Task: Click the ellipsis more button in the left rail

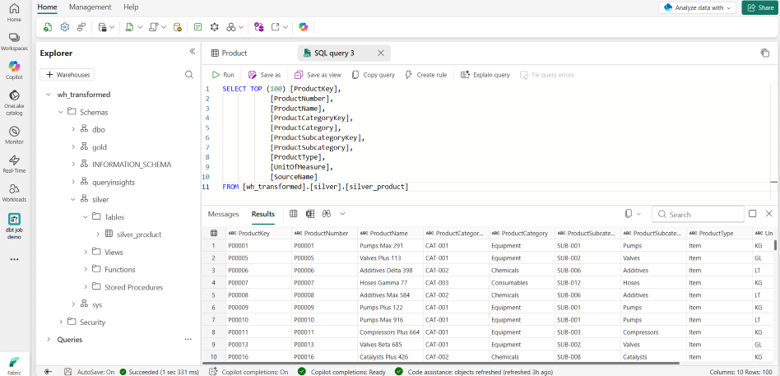Action: pos(14,259)
